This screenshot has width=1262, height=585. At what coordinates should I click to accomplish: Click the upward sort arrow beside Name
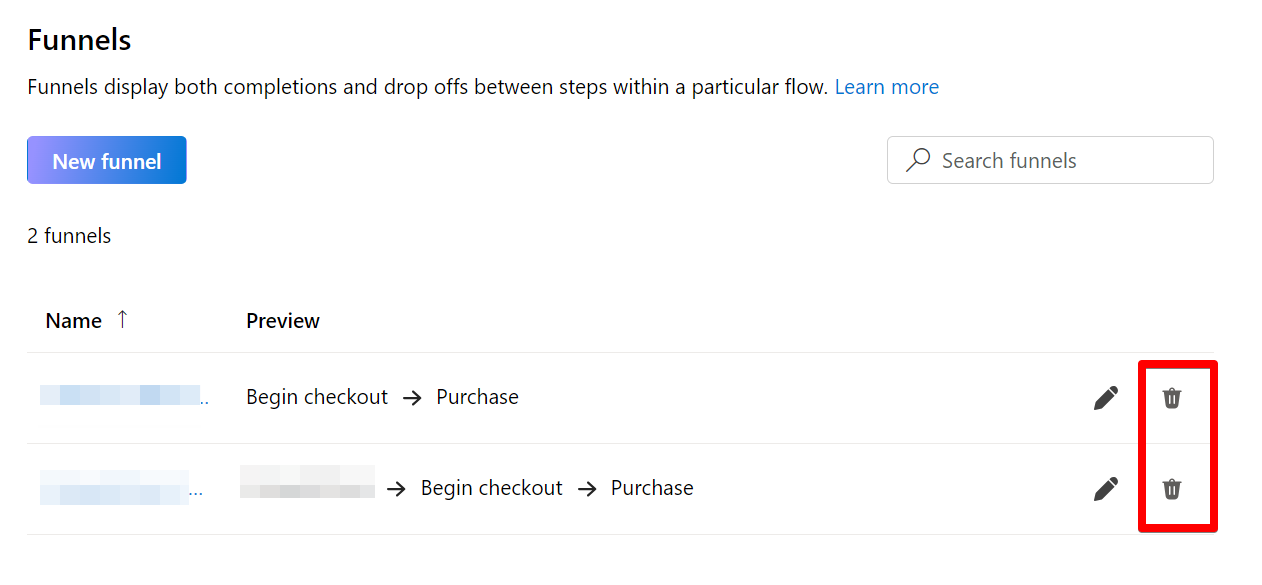pyautogui.click(x=122, y=318)
